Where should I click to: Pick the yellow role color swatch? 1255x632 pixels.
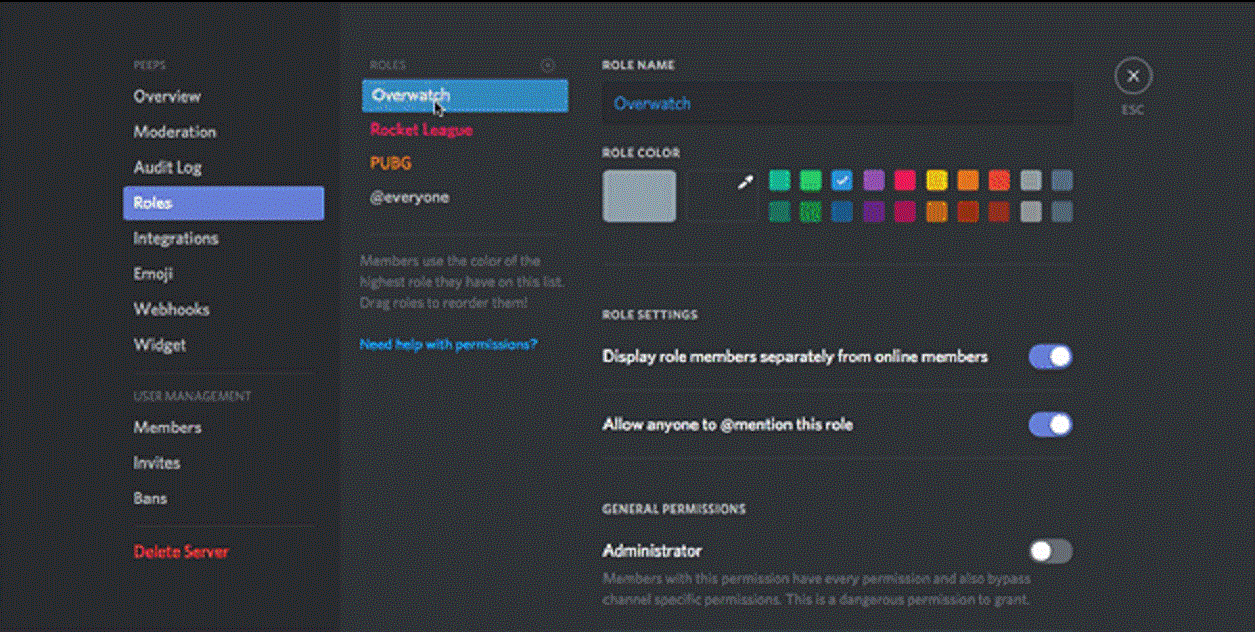936,180
